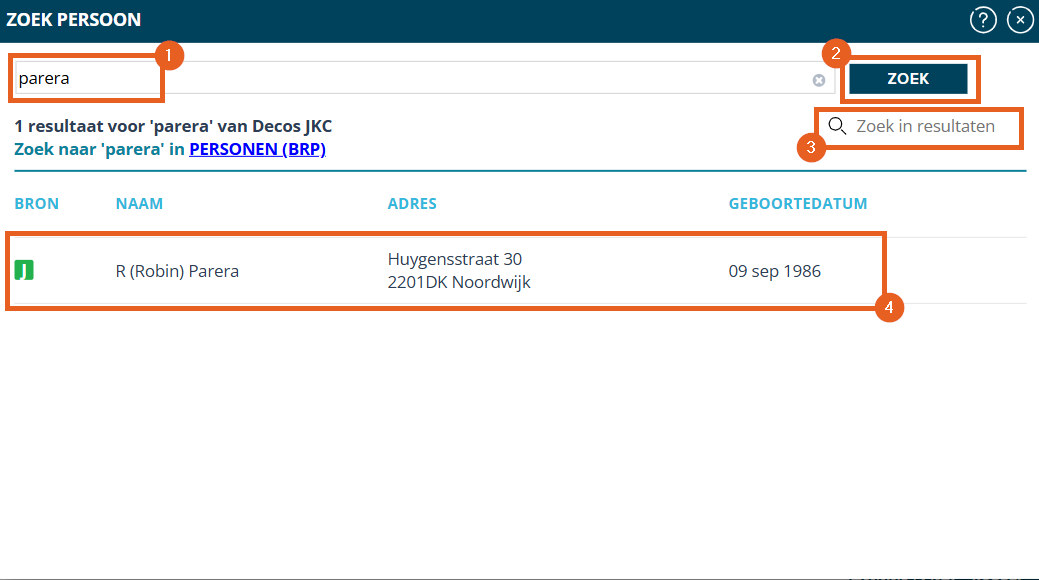Click the green source icon in the result row
Viewport: 1039px width, 580px height.
pos(24,270)
